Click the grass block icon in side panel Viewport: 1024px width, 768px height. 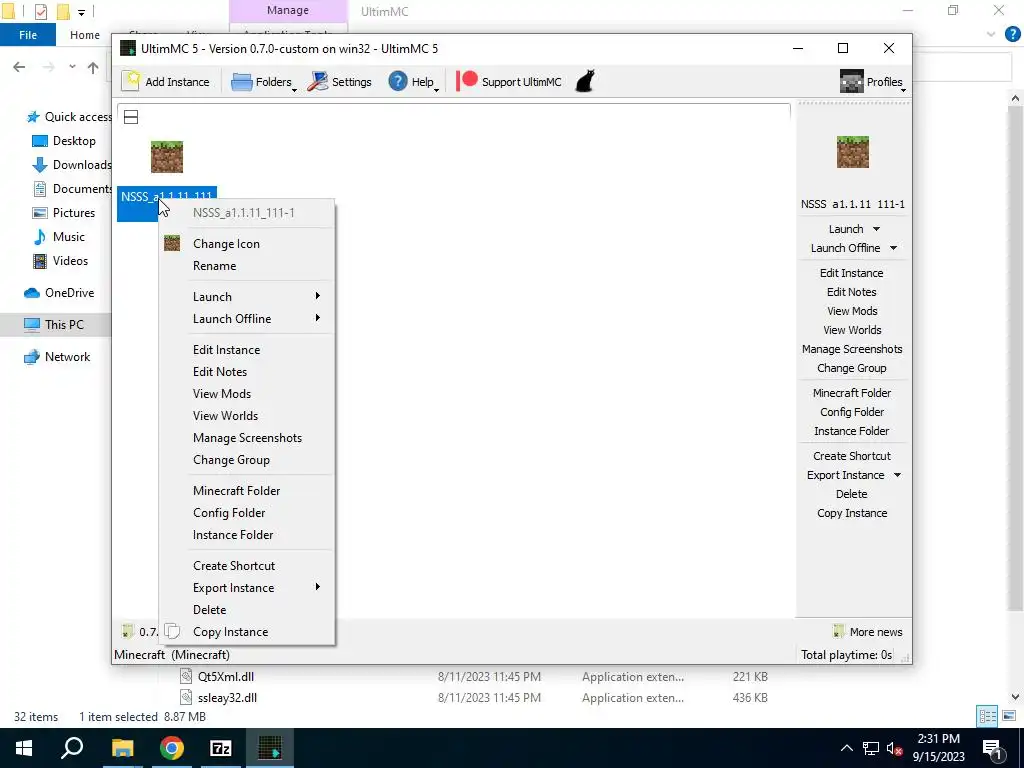(852, 152)
